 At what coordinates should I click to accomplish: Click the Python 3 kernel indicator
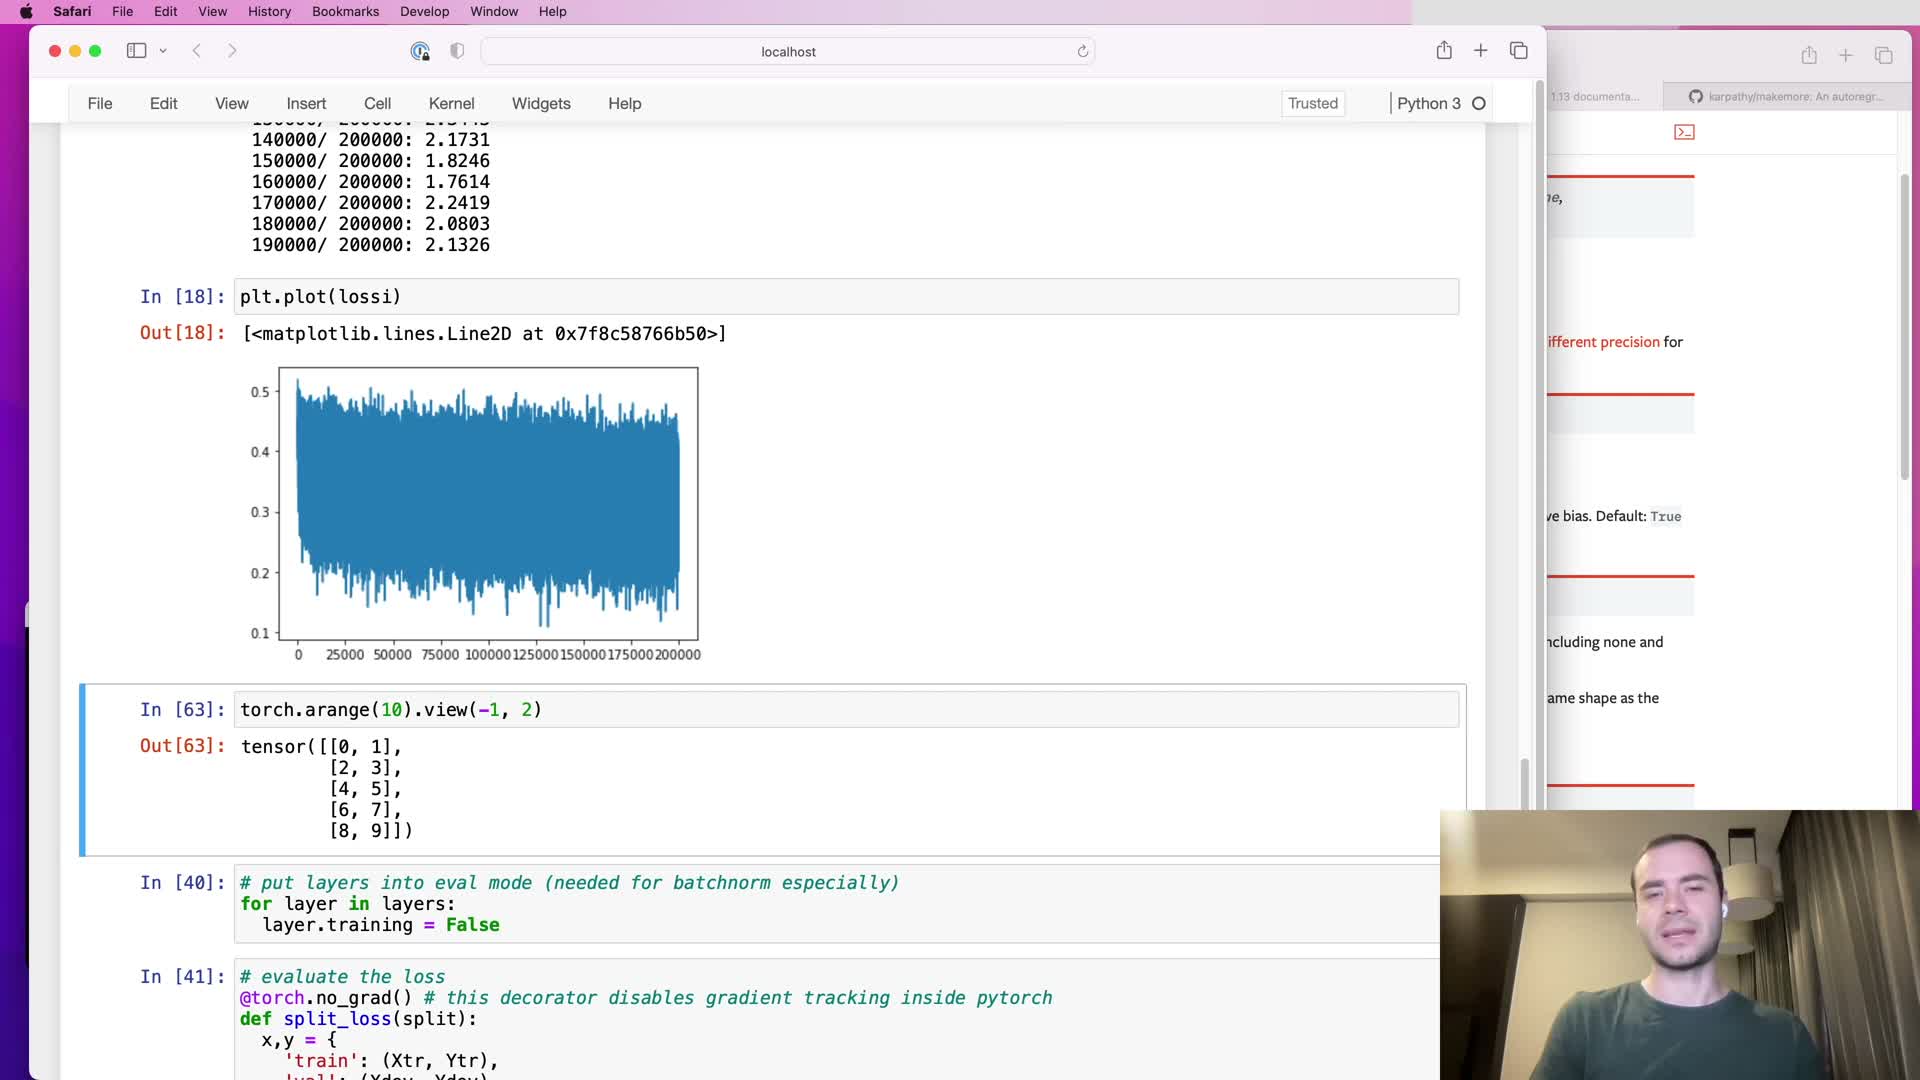tap(1428, 103)
